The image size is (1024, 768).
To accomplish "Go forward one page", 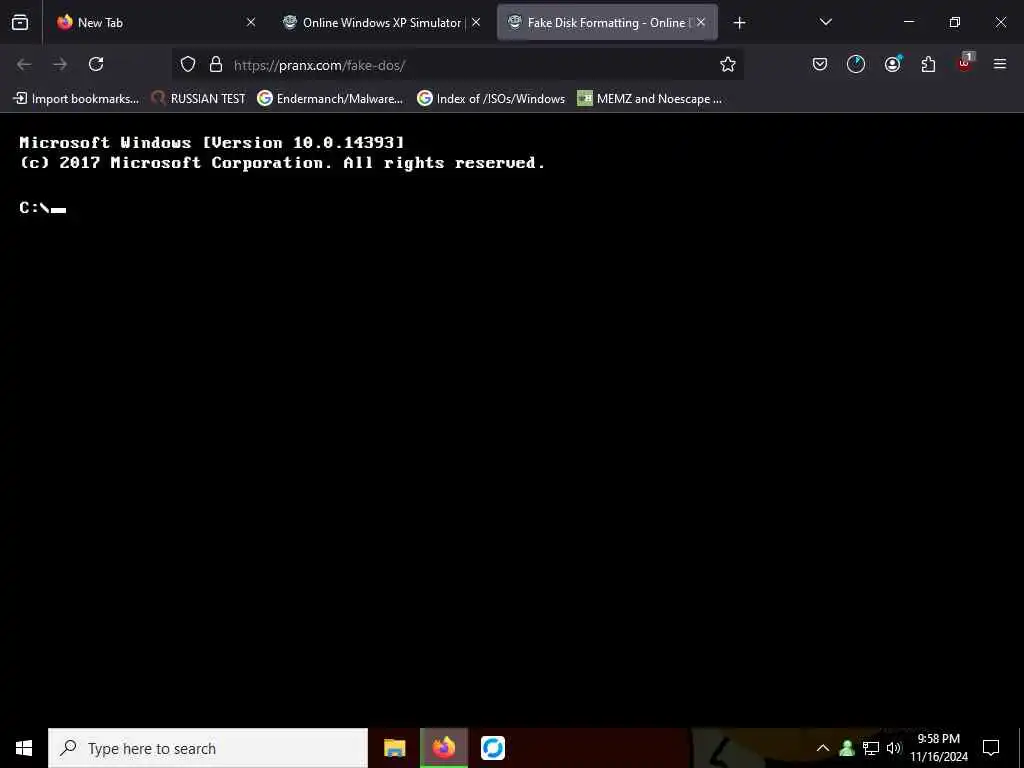I will [60, 64].
